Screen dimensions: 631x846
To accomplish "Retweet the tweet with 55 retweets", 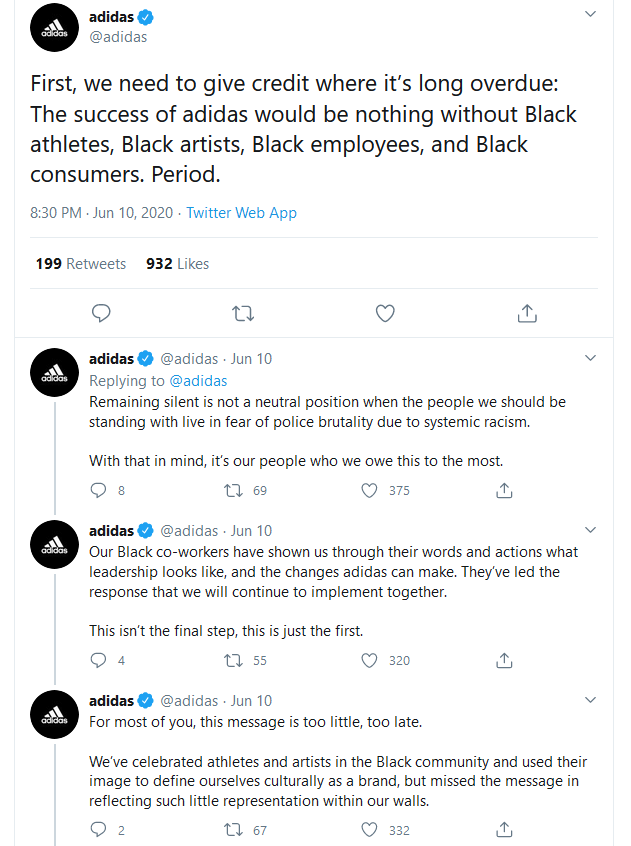I will (234, 660).
